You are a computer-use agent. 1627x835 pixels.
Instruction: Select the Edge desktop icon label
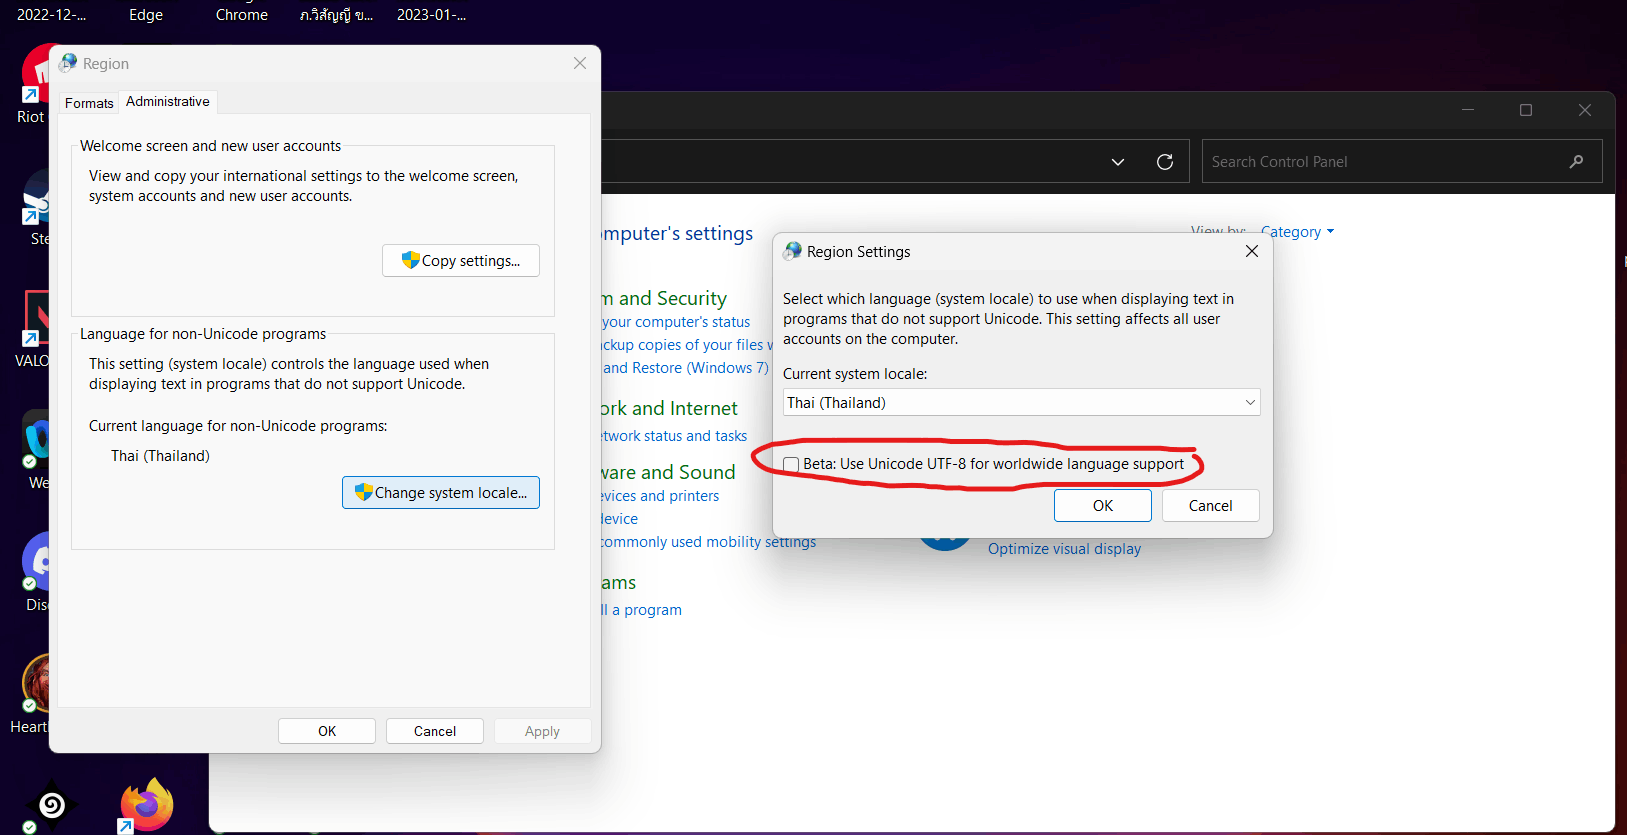146,15
